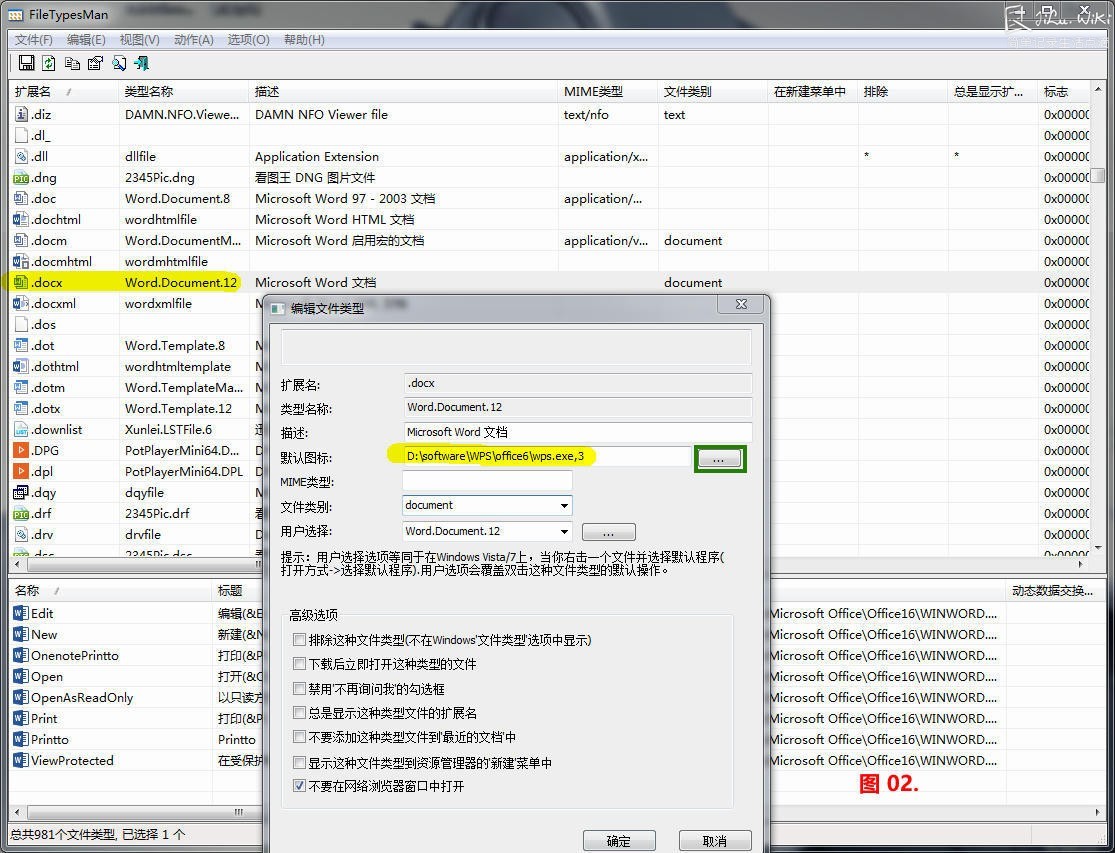Click the text/nfo MIME type cell
The width and height of the screenshot is (1115, 853).
pos(586,114)
